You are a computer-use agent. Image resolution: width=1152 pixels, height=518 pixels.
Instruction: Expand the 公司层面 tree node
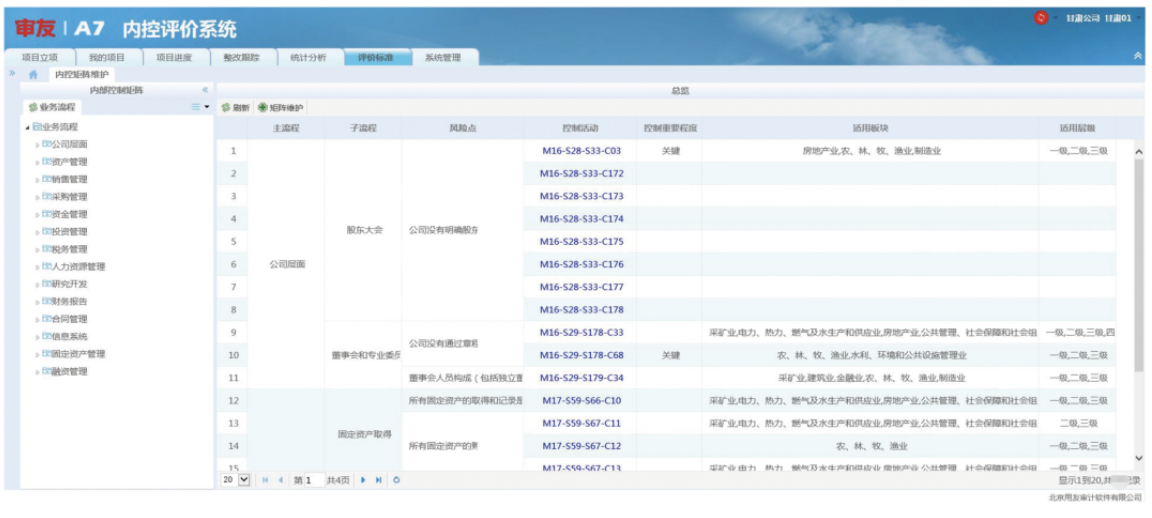pyautogui.click(x=38, y=145)
